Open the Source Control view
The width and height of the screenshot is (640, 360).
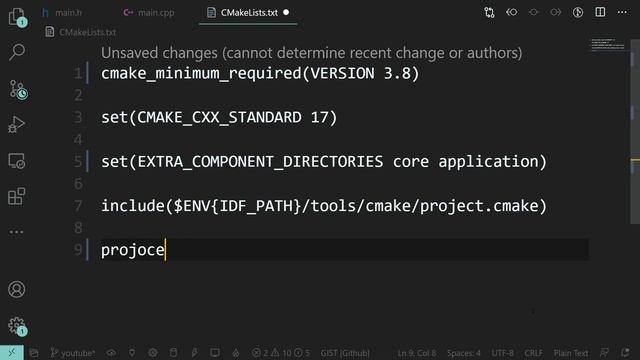coord(18,89)
